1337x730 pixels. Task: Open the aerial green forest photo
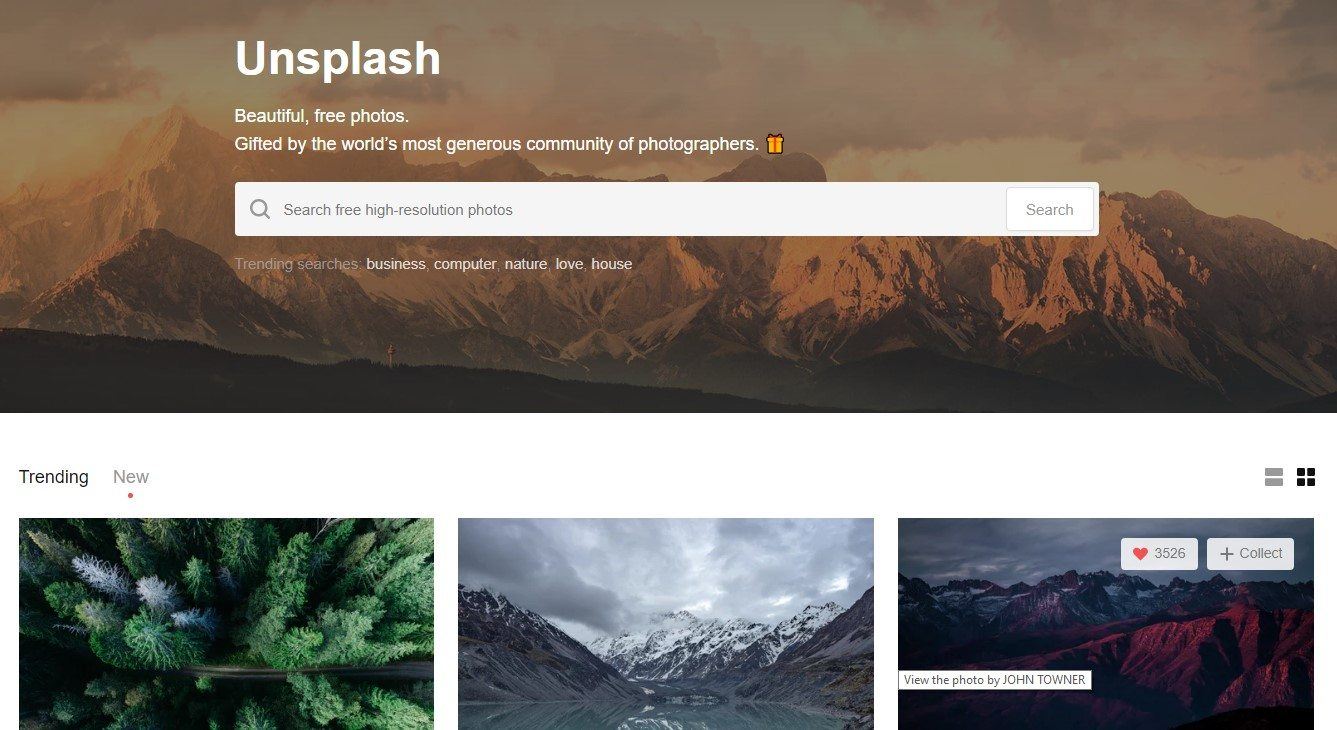click(226, 624)
